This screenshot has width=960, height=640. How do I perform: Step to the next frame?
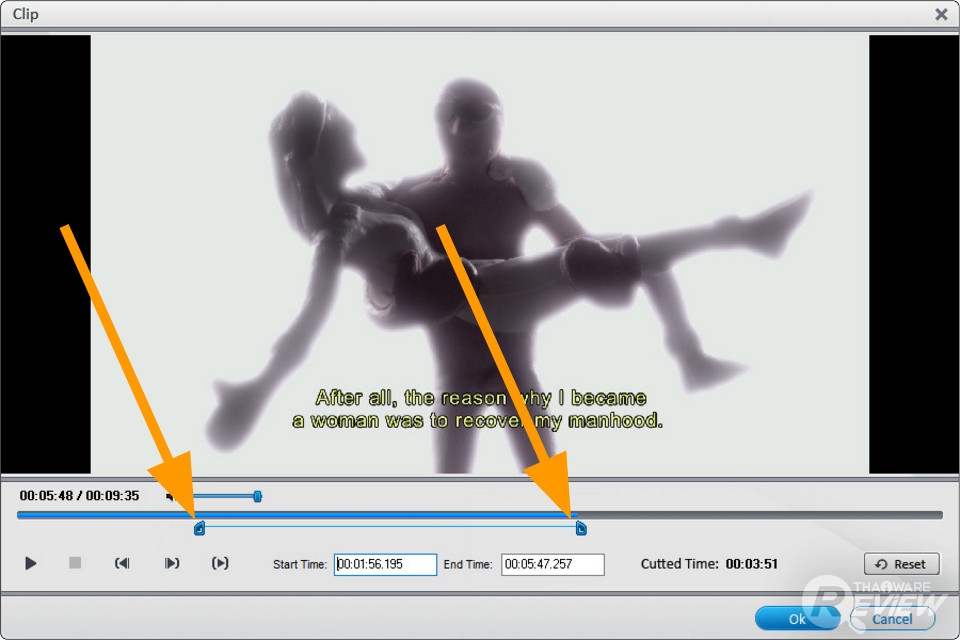coord(171,563)
